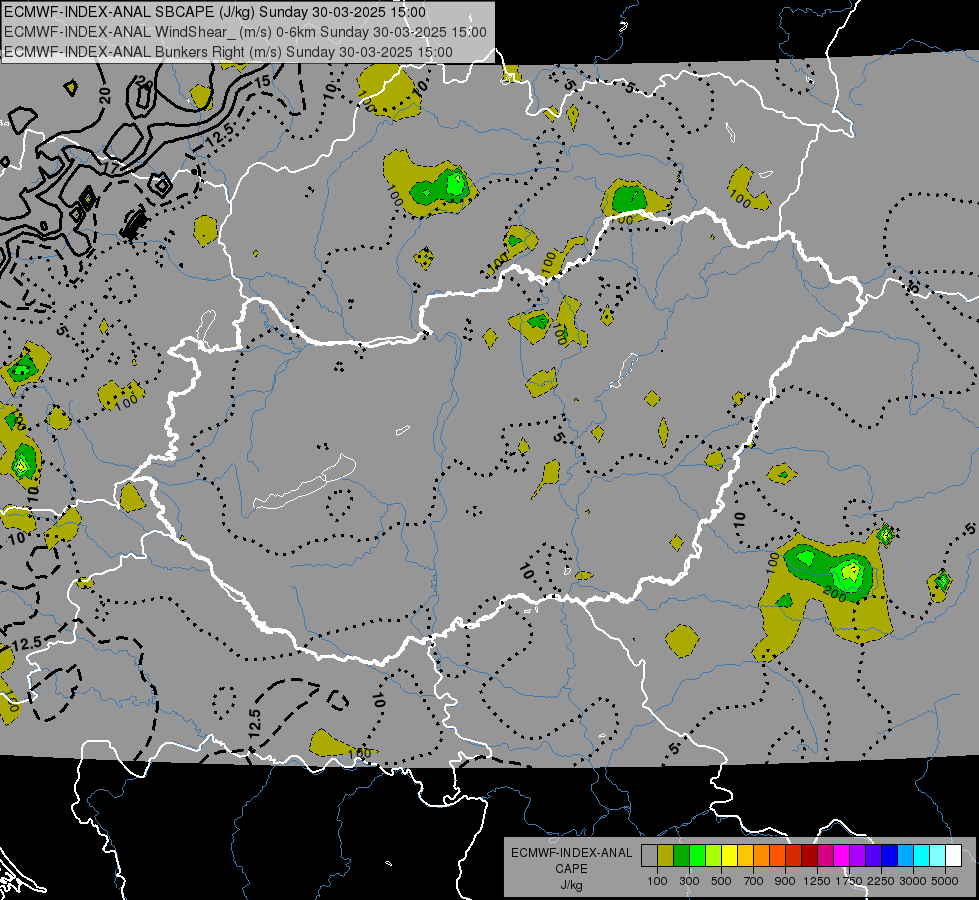The width and height of the screenshot is (979, 900).
Task: Click legend tick value 5000
Action: click(x=945, y=881)
